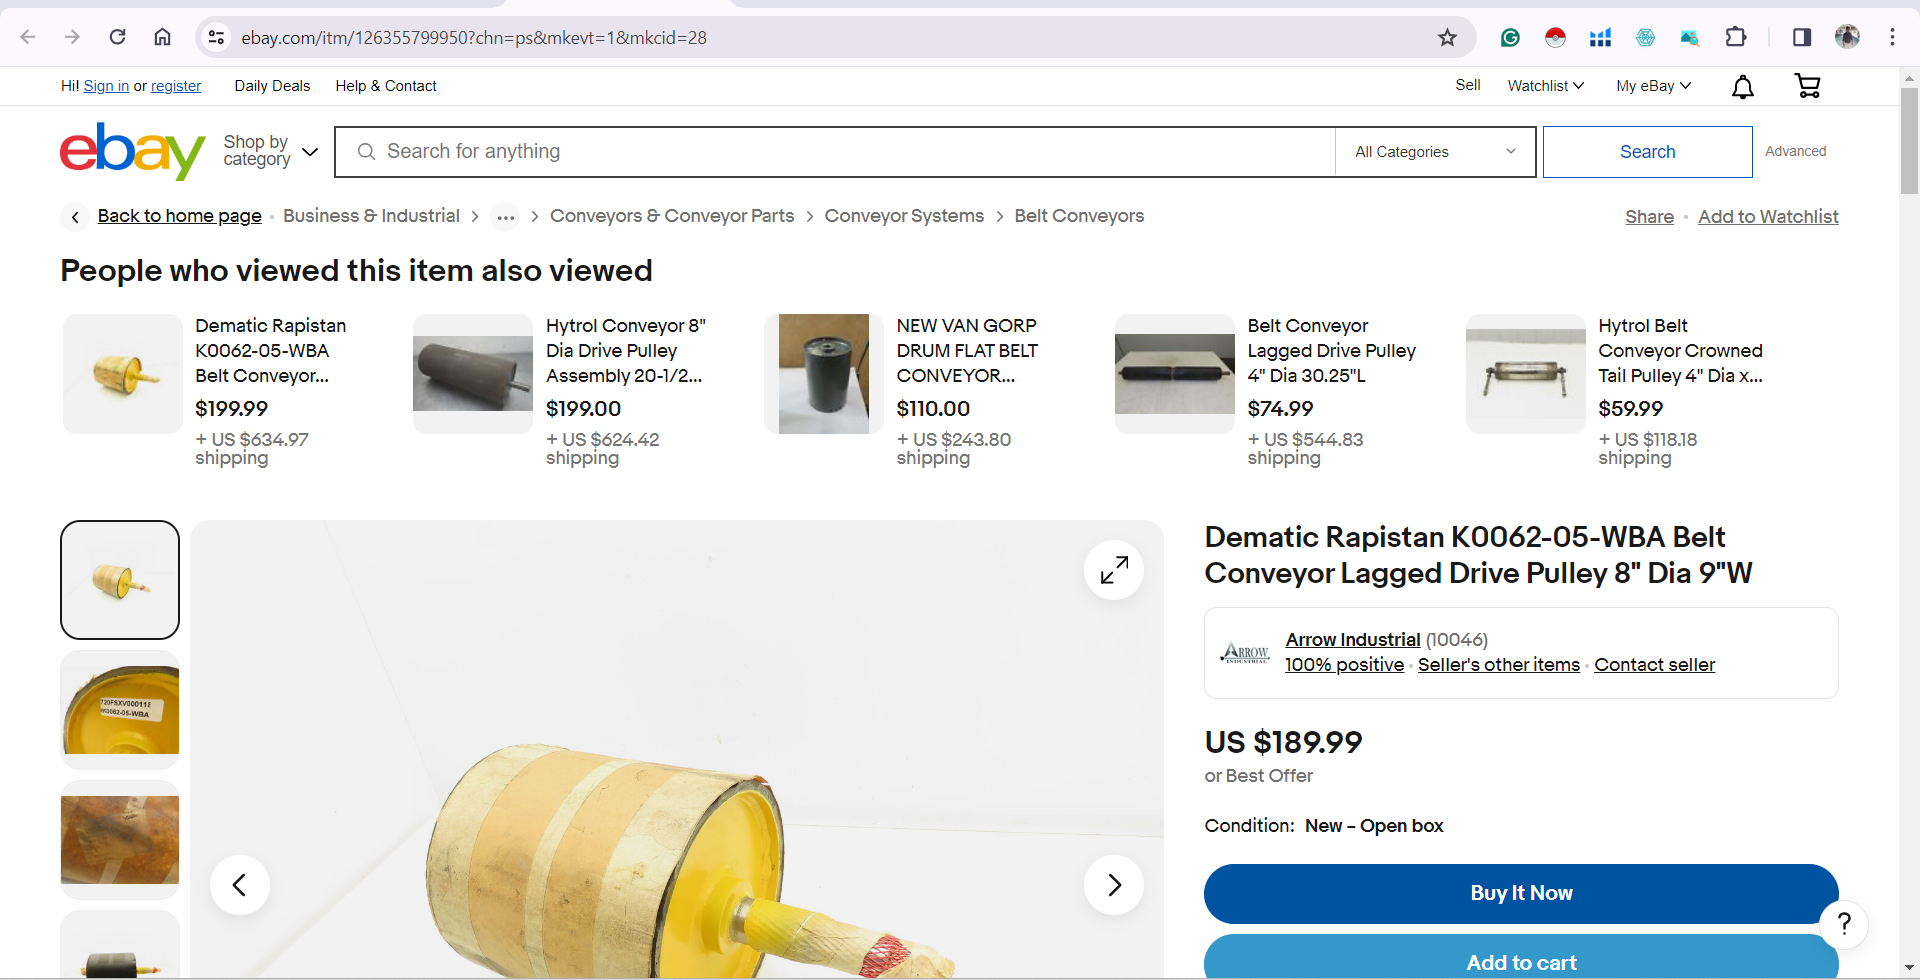
Task: Select second thumbnail showing label sticker
Action: (120, 710)
